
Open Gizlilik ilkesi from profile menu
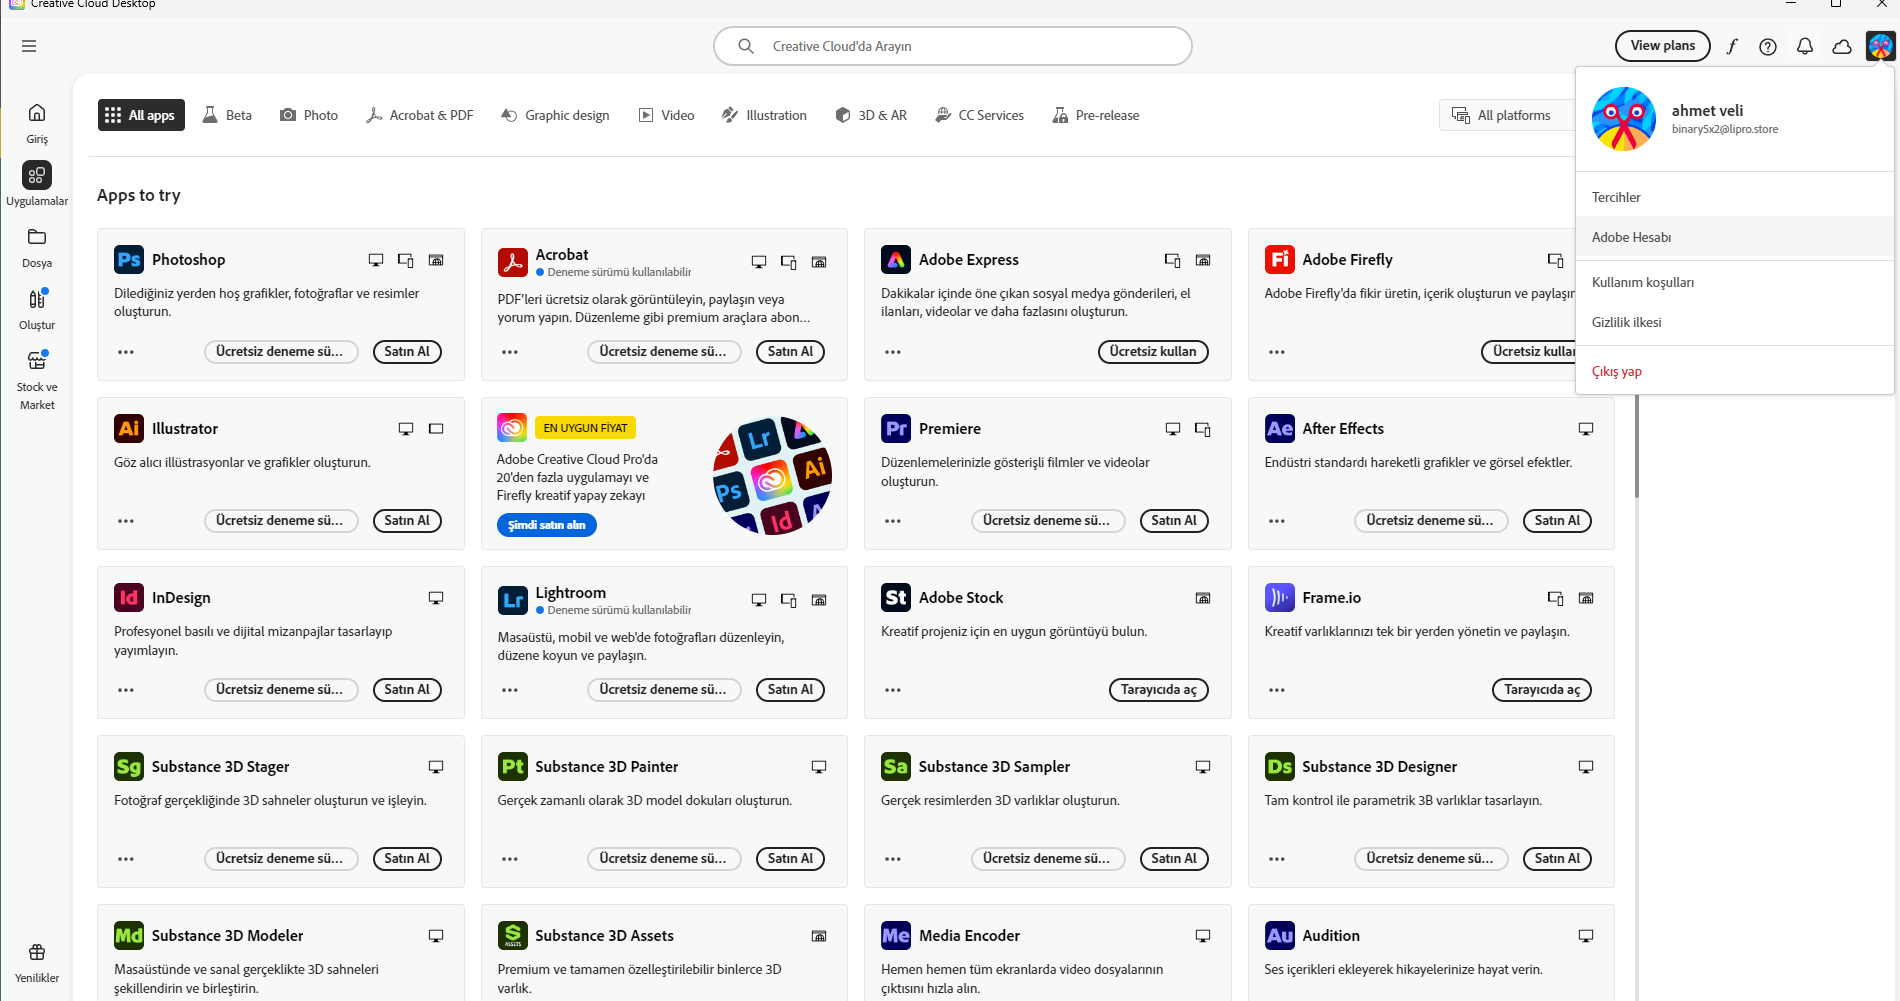coord(1735,322)
